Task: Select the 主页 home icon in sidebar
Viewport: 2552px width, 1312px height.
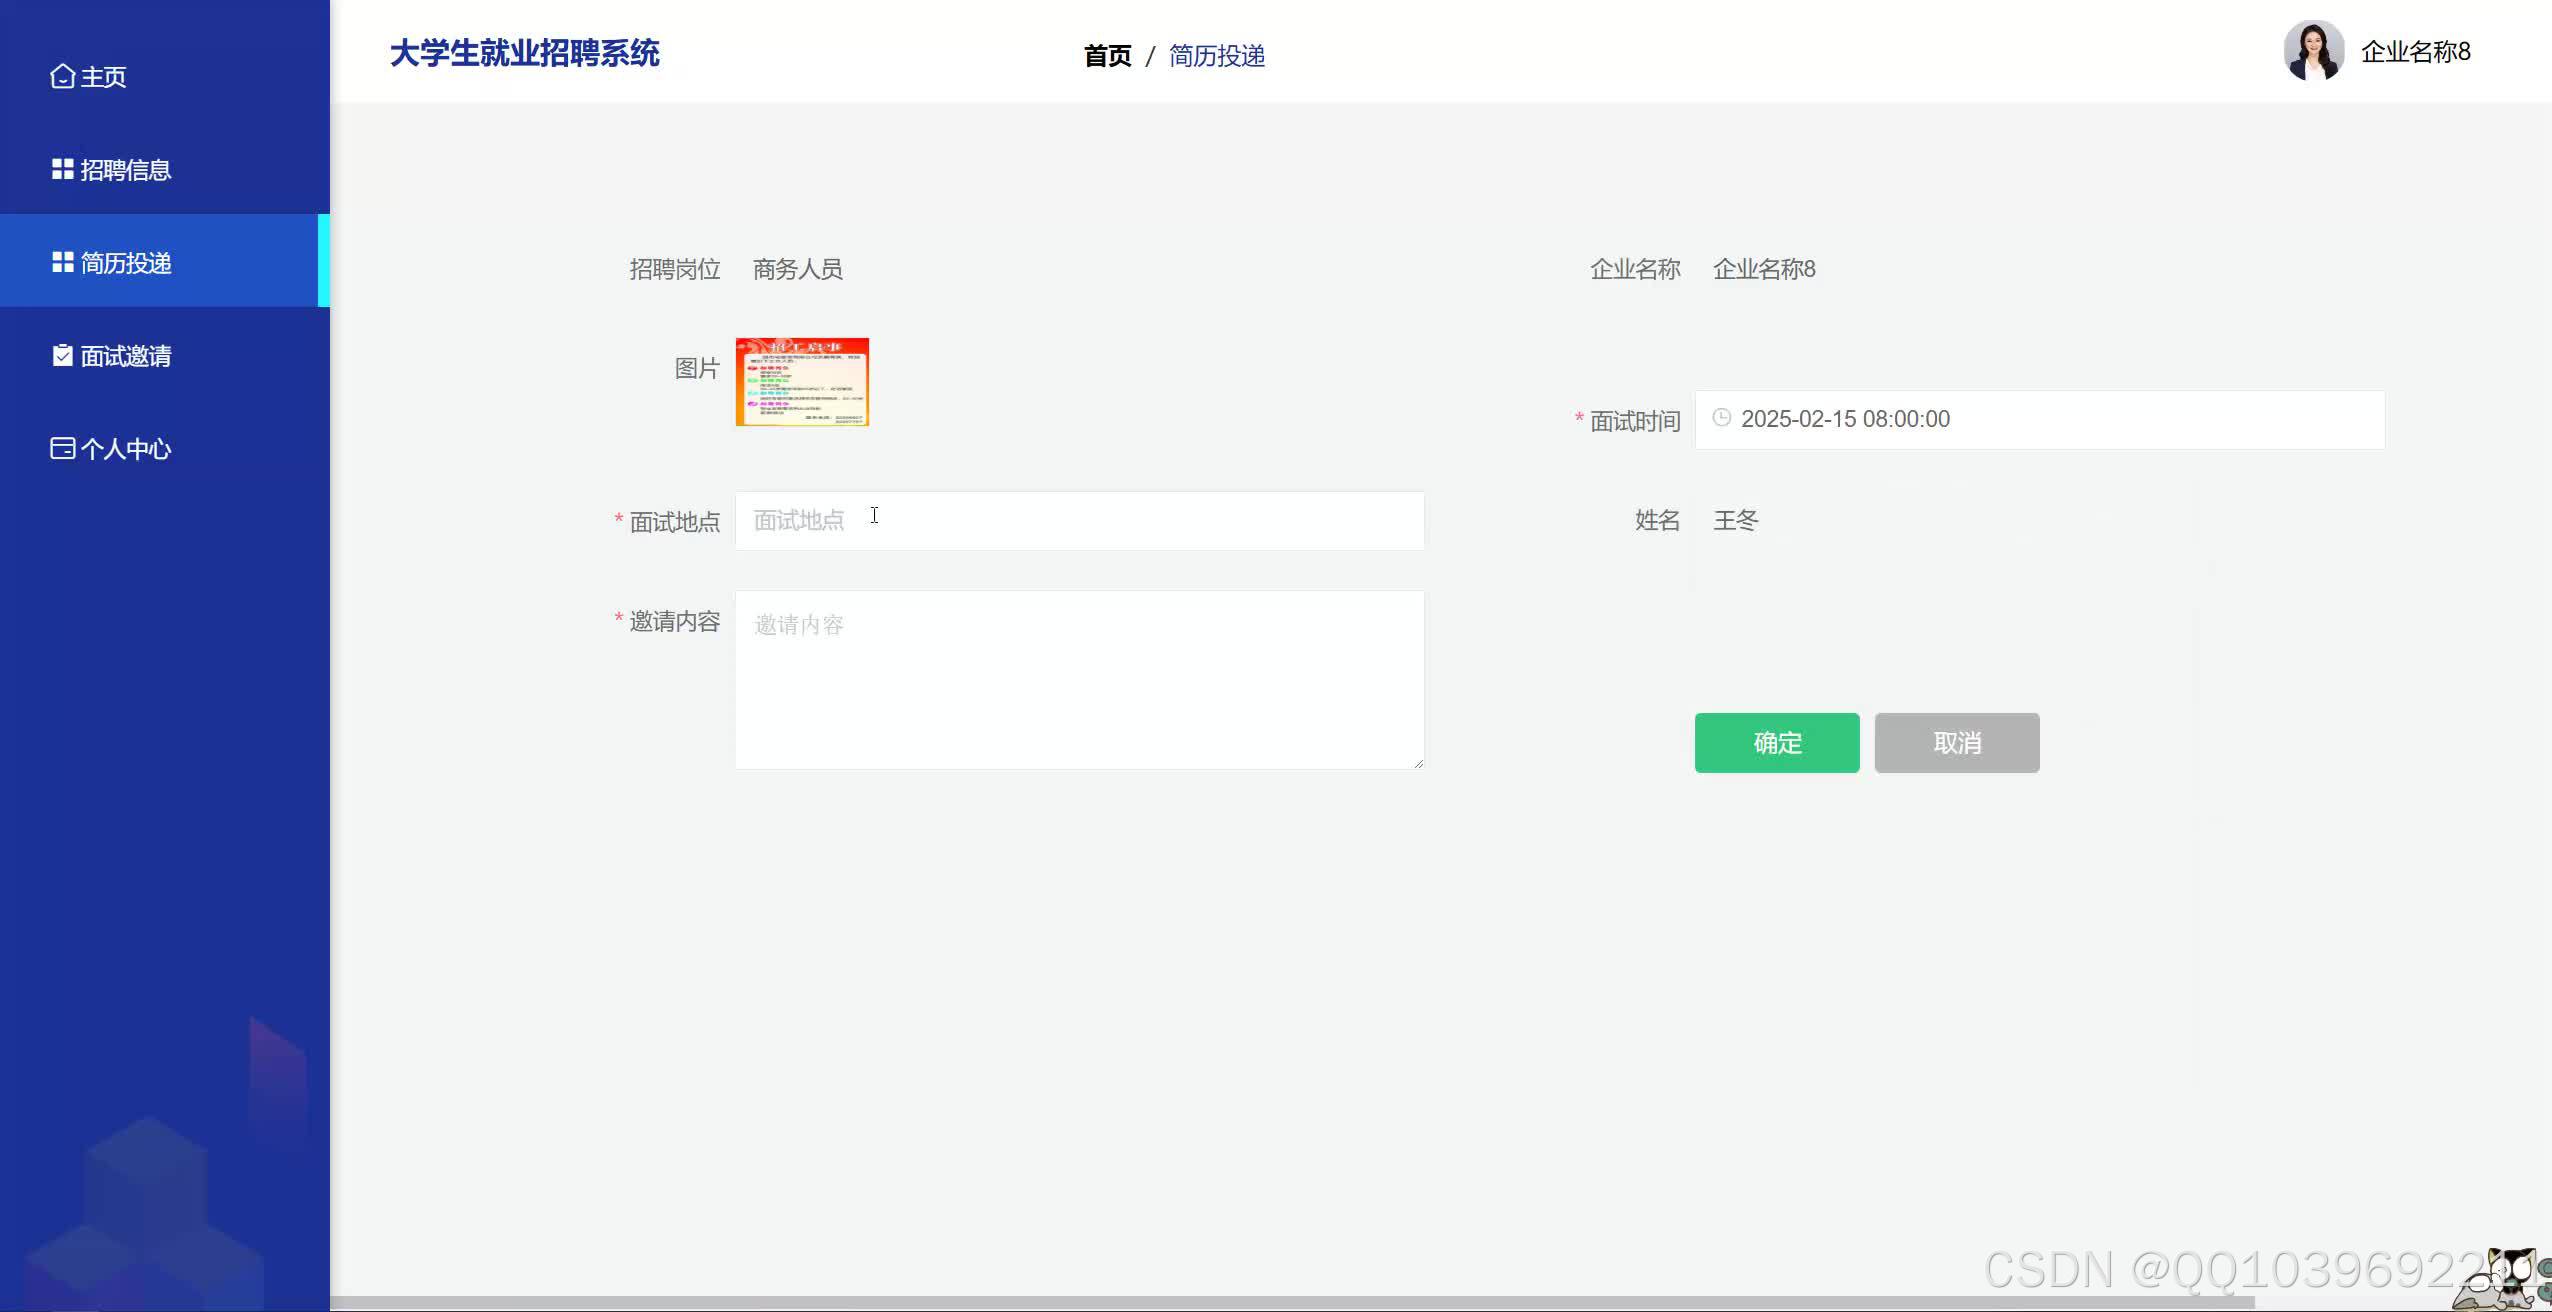Action: [x=62, y=76]
